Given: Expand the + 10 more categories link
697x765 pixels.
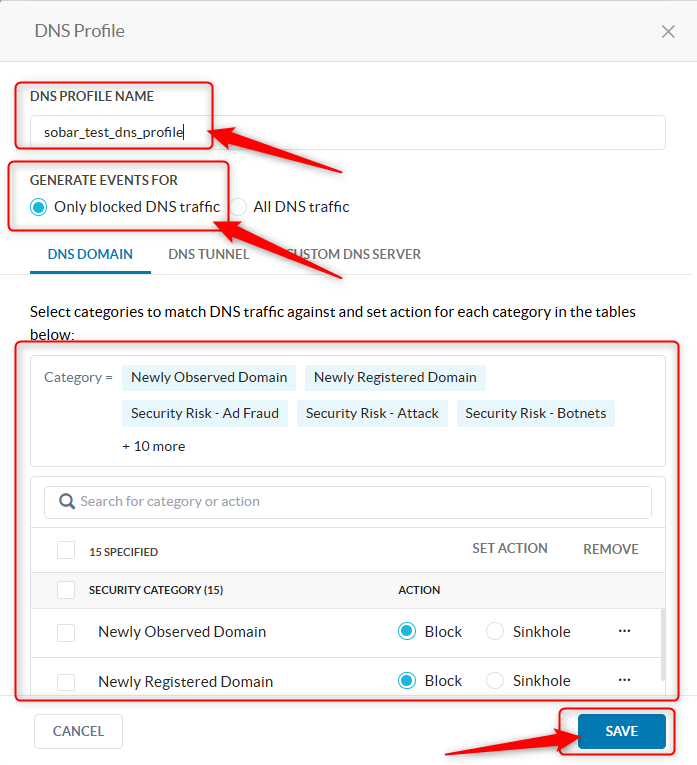Looking at the screenshot, I should (154, 446).
